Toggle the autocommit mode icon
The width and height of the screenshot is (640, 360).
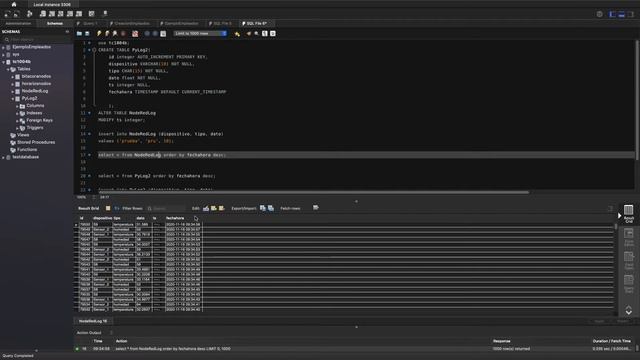tap(163, 33)
